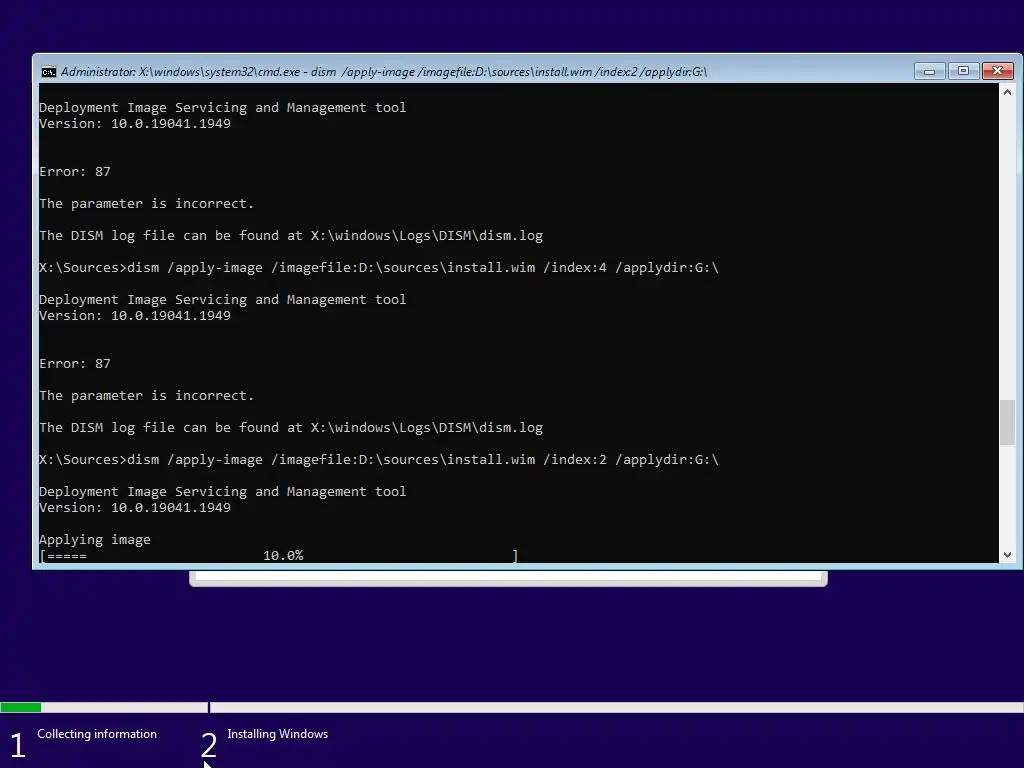Click the first "Error: 87" line

[75, 172]
